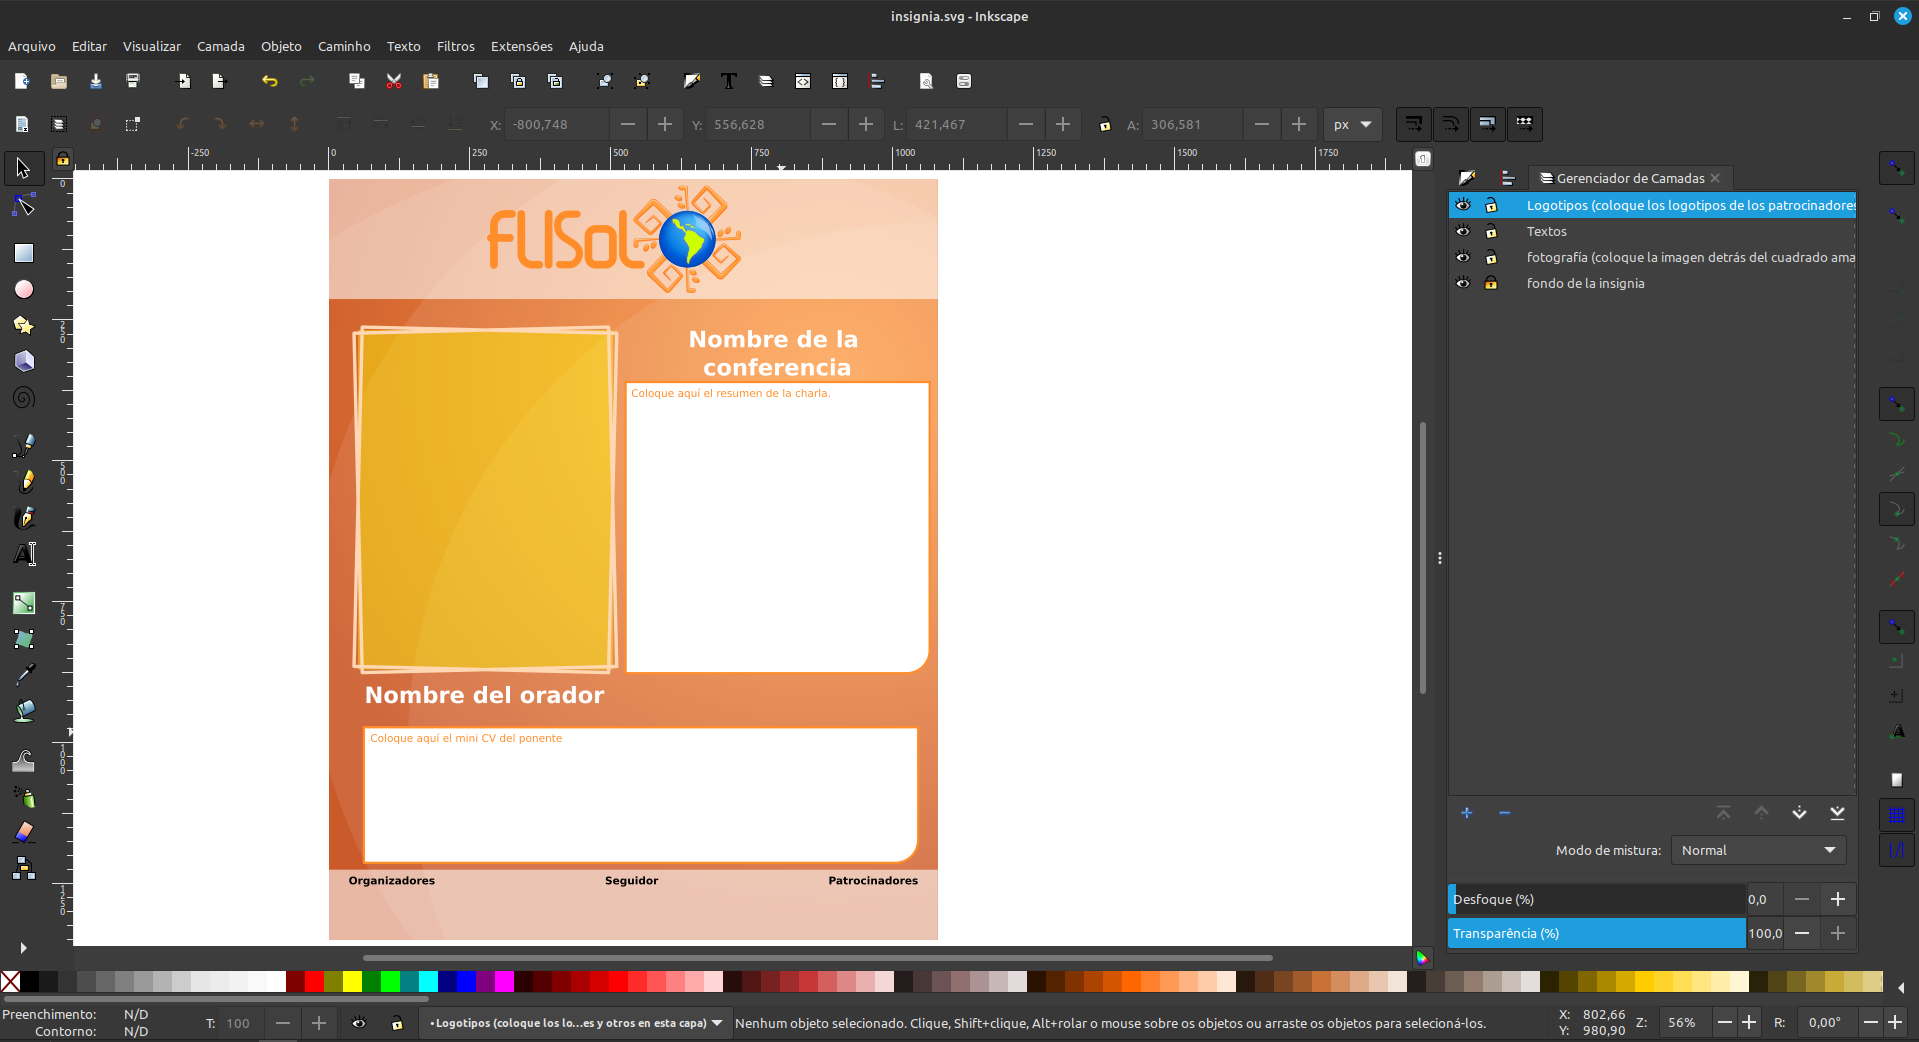The image size is (1919, 1042).
Task: Open the px units dropdown
Action: (1352, 125)
